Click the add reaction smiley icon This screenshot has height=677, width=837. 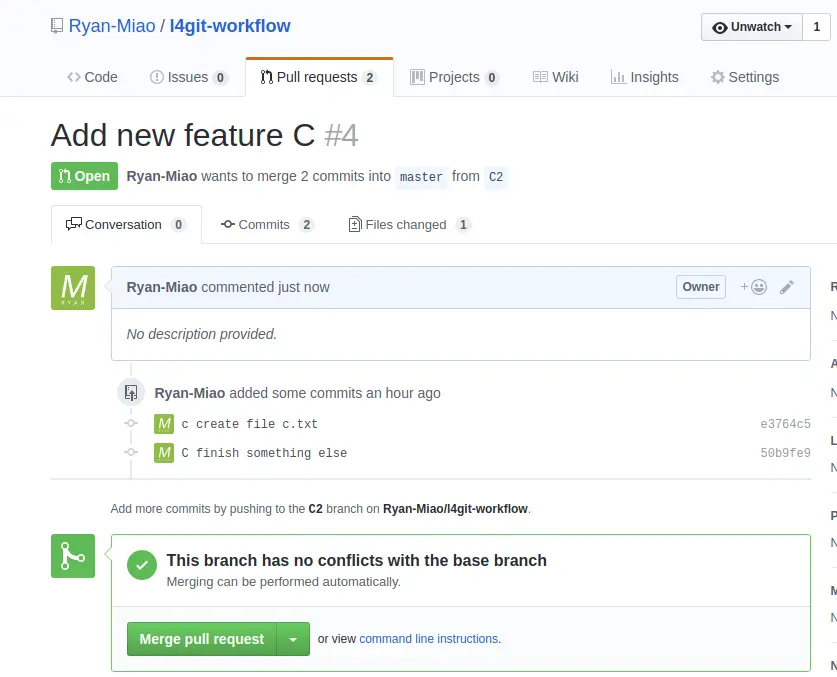point(754,287)
